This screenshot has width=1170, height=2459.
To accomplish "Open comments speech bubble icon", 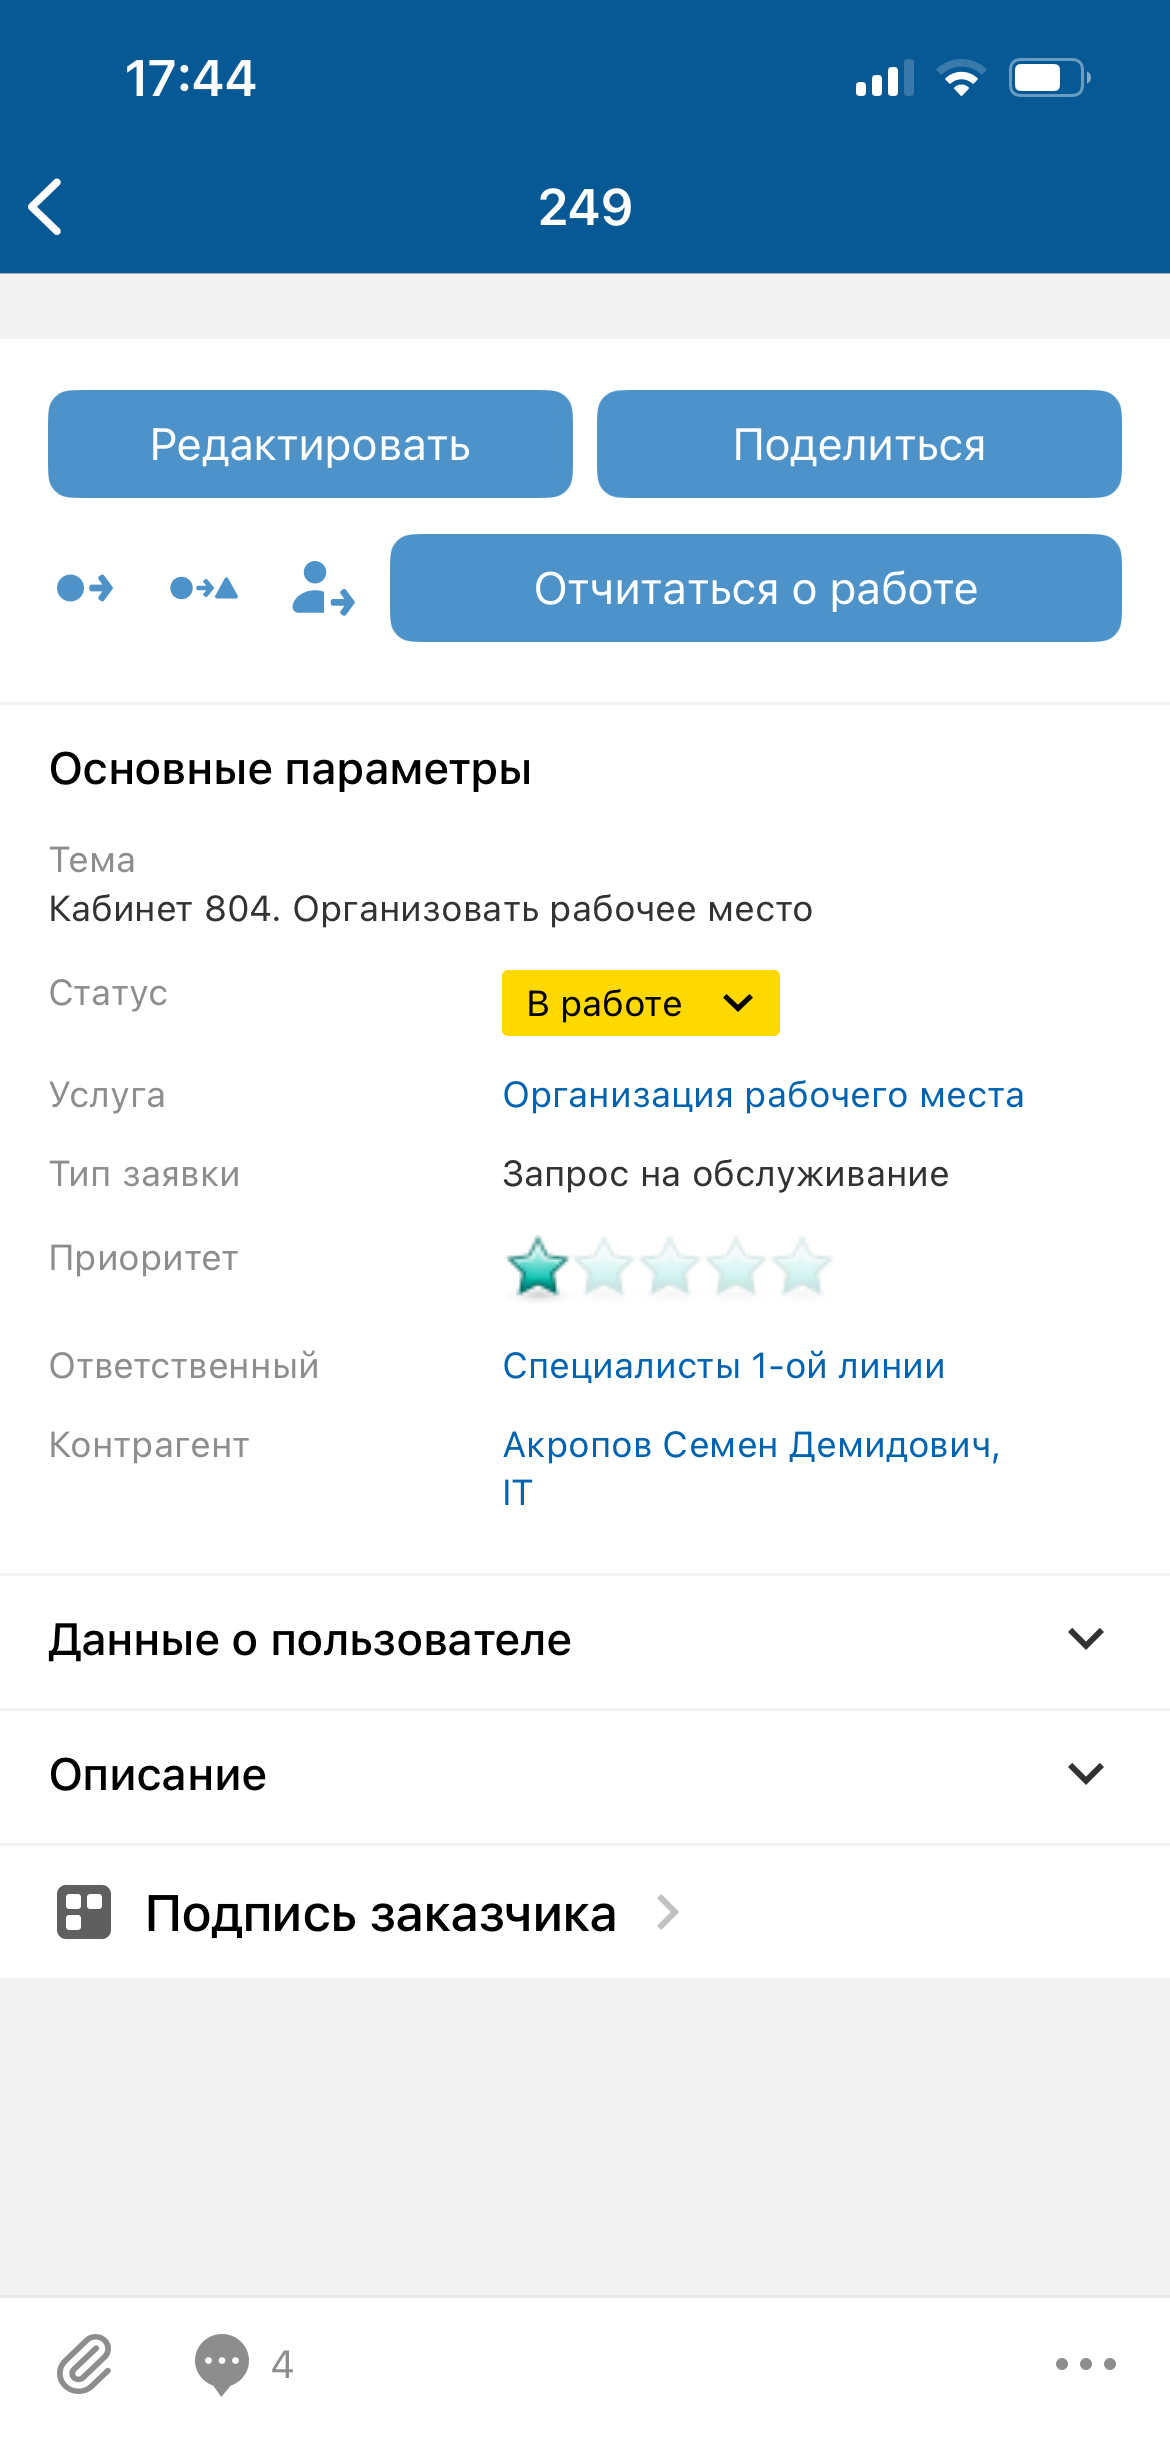I will point(222,2364).
